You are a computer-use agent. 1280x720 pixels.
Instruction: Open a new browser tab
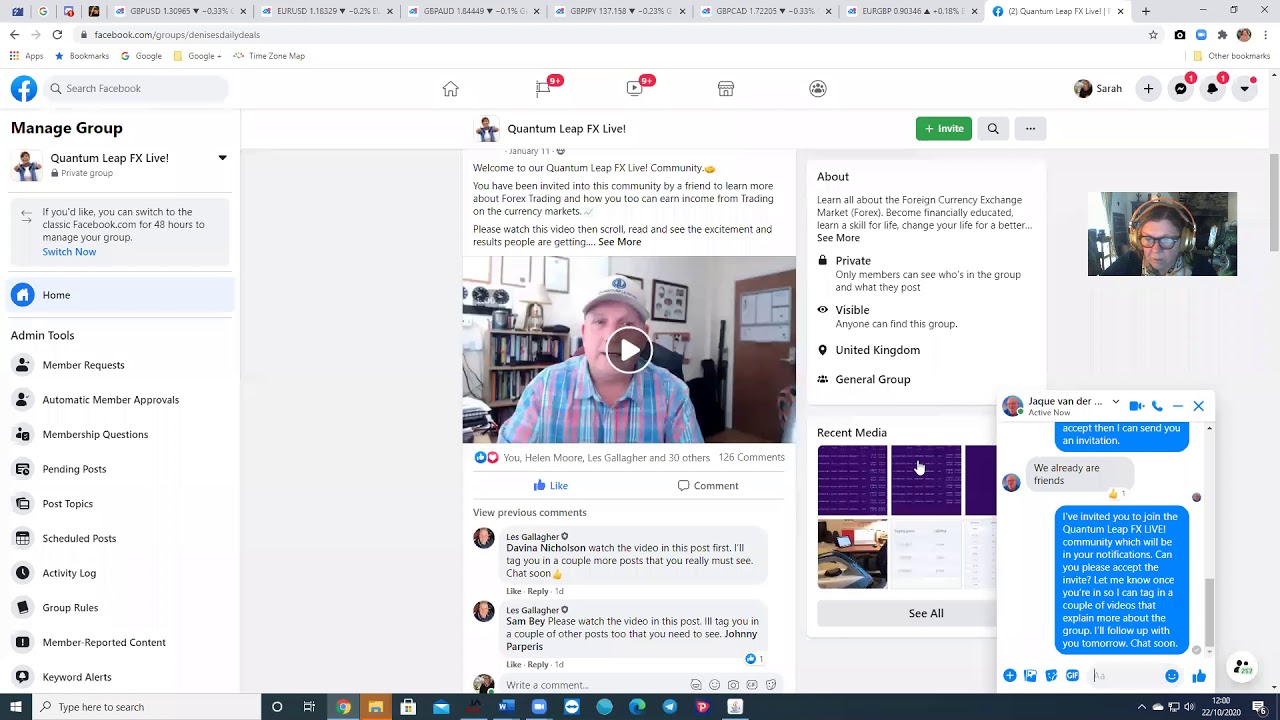pos(1146,11)
